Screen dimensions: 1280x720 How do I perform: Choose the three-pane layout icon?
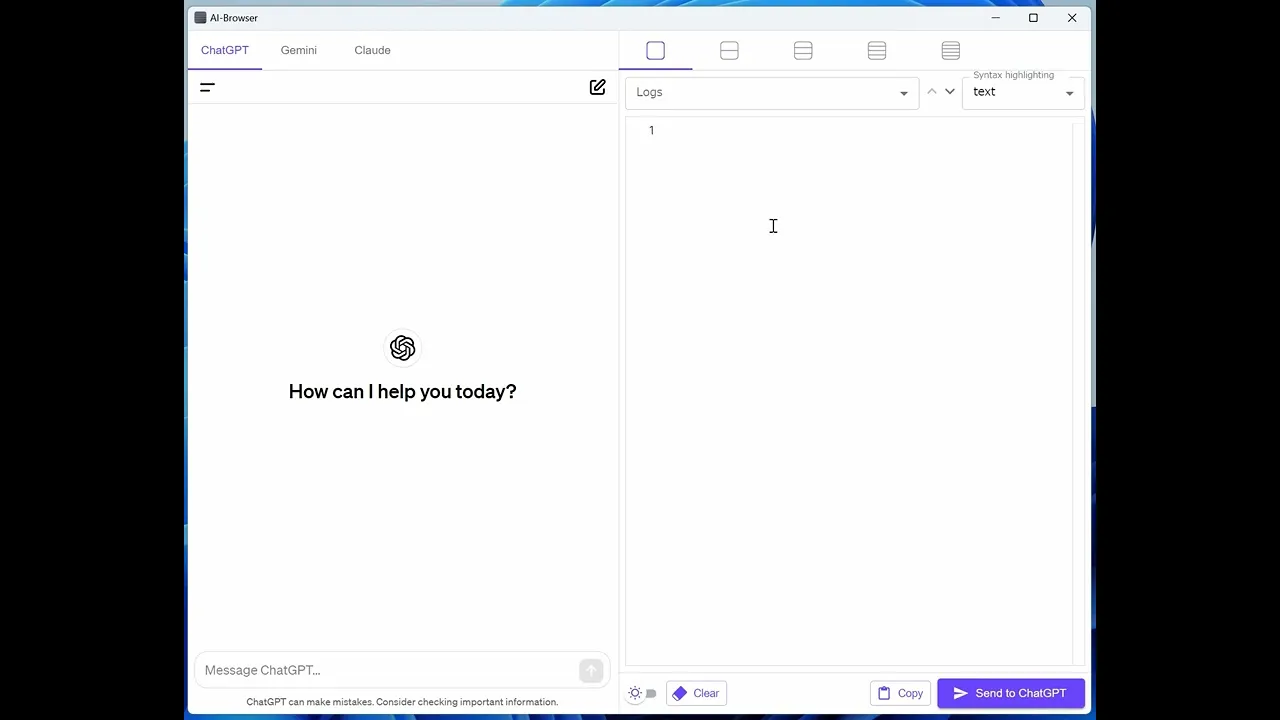803,51
